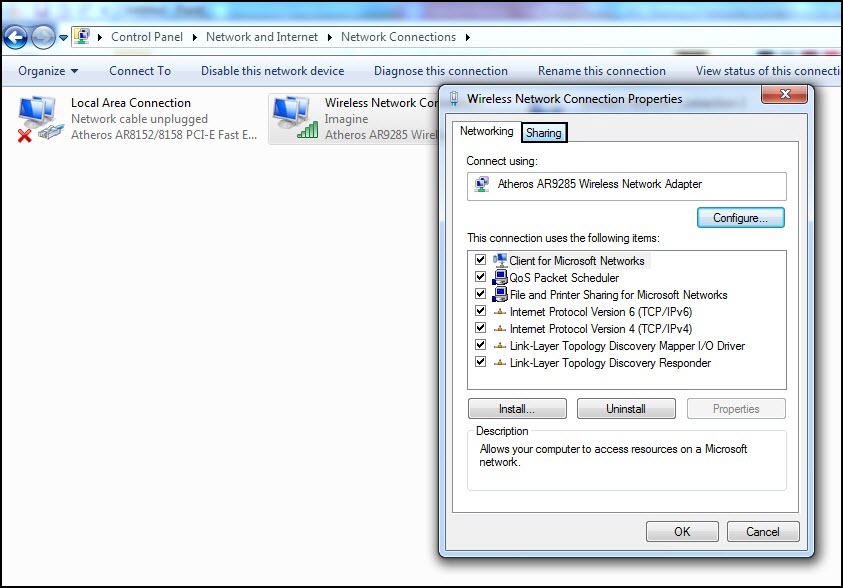Image resolution: width=843 pixels, height=588 pixels.
Task: Click Rename this connection
Action: pos(602,71)
